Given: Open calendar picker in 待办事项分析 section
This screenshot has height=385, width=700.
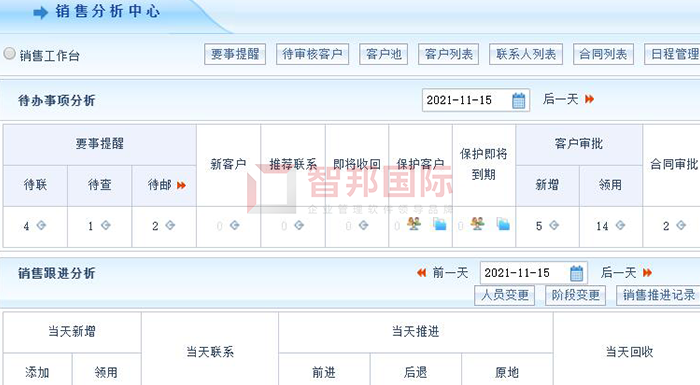Looking at the screenshot, I should 518,100.
